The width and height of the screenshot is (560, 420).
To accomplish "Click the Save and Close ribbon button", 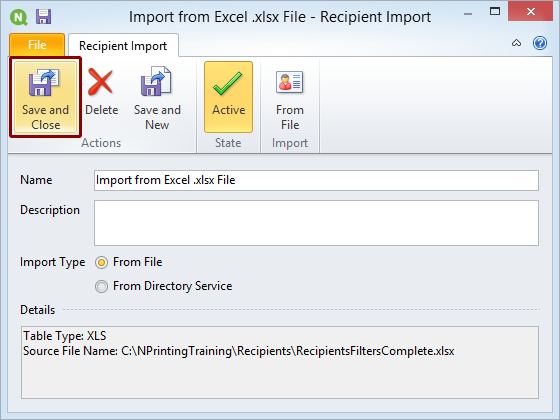I will pyautogui.click(x=45, y=97).
